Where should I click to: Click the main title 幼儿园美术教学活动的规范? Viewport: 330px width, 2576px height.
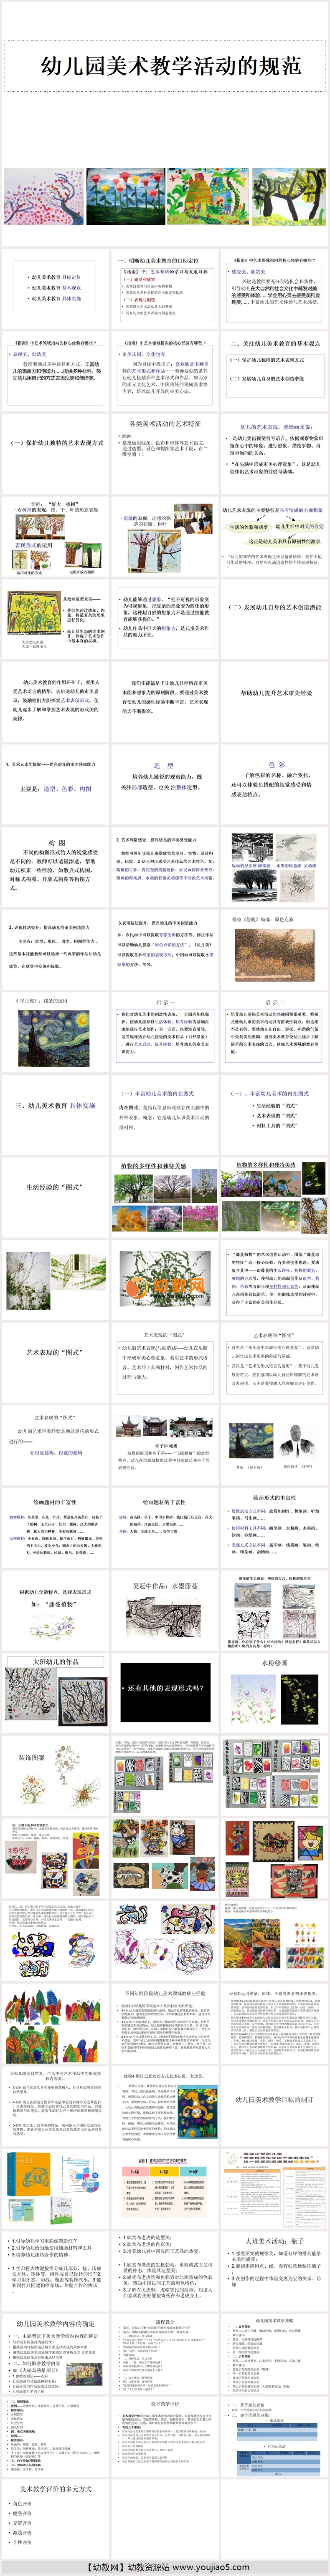pos(171,66)
